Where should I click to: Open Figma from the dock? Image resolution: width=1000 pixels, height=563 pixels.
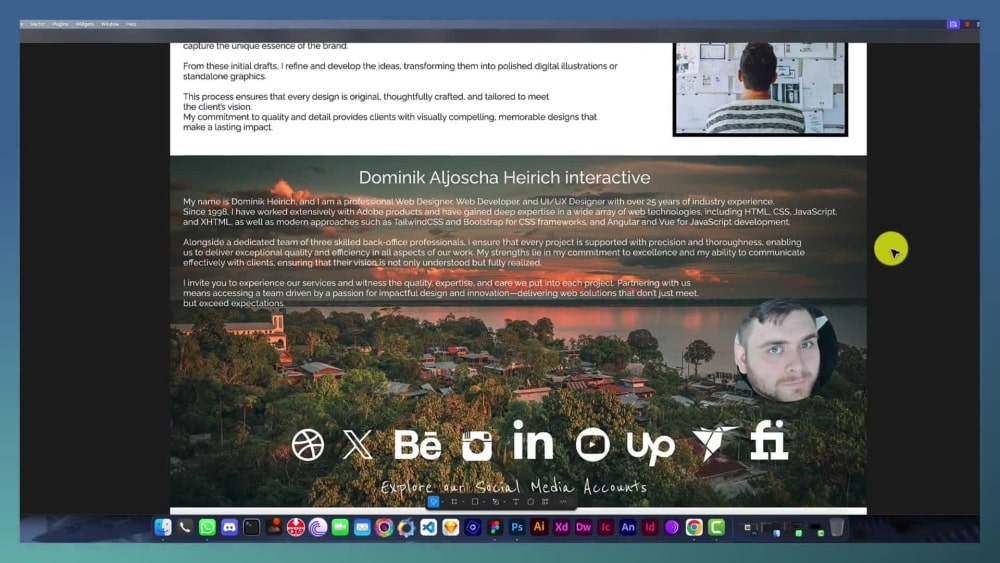495,527
